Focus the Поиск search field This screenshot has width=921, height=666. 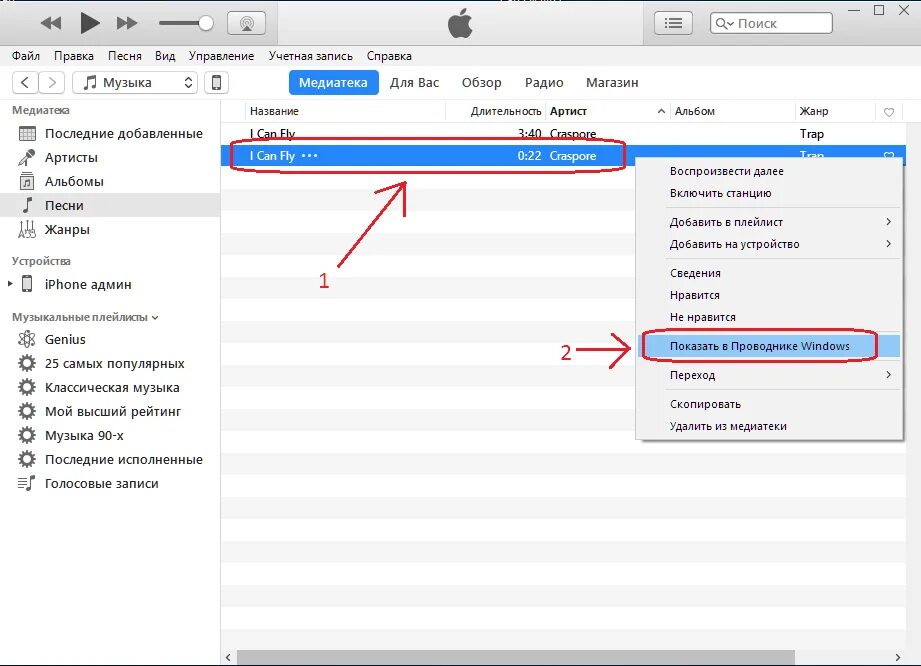pos(771,23)
